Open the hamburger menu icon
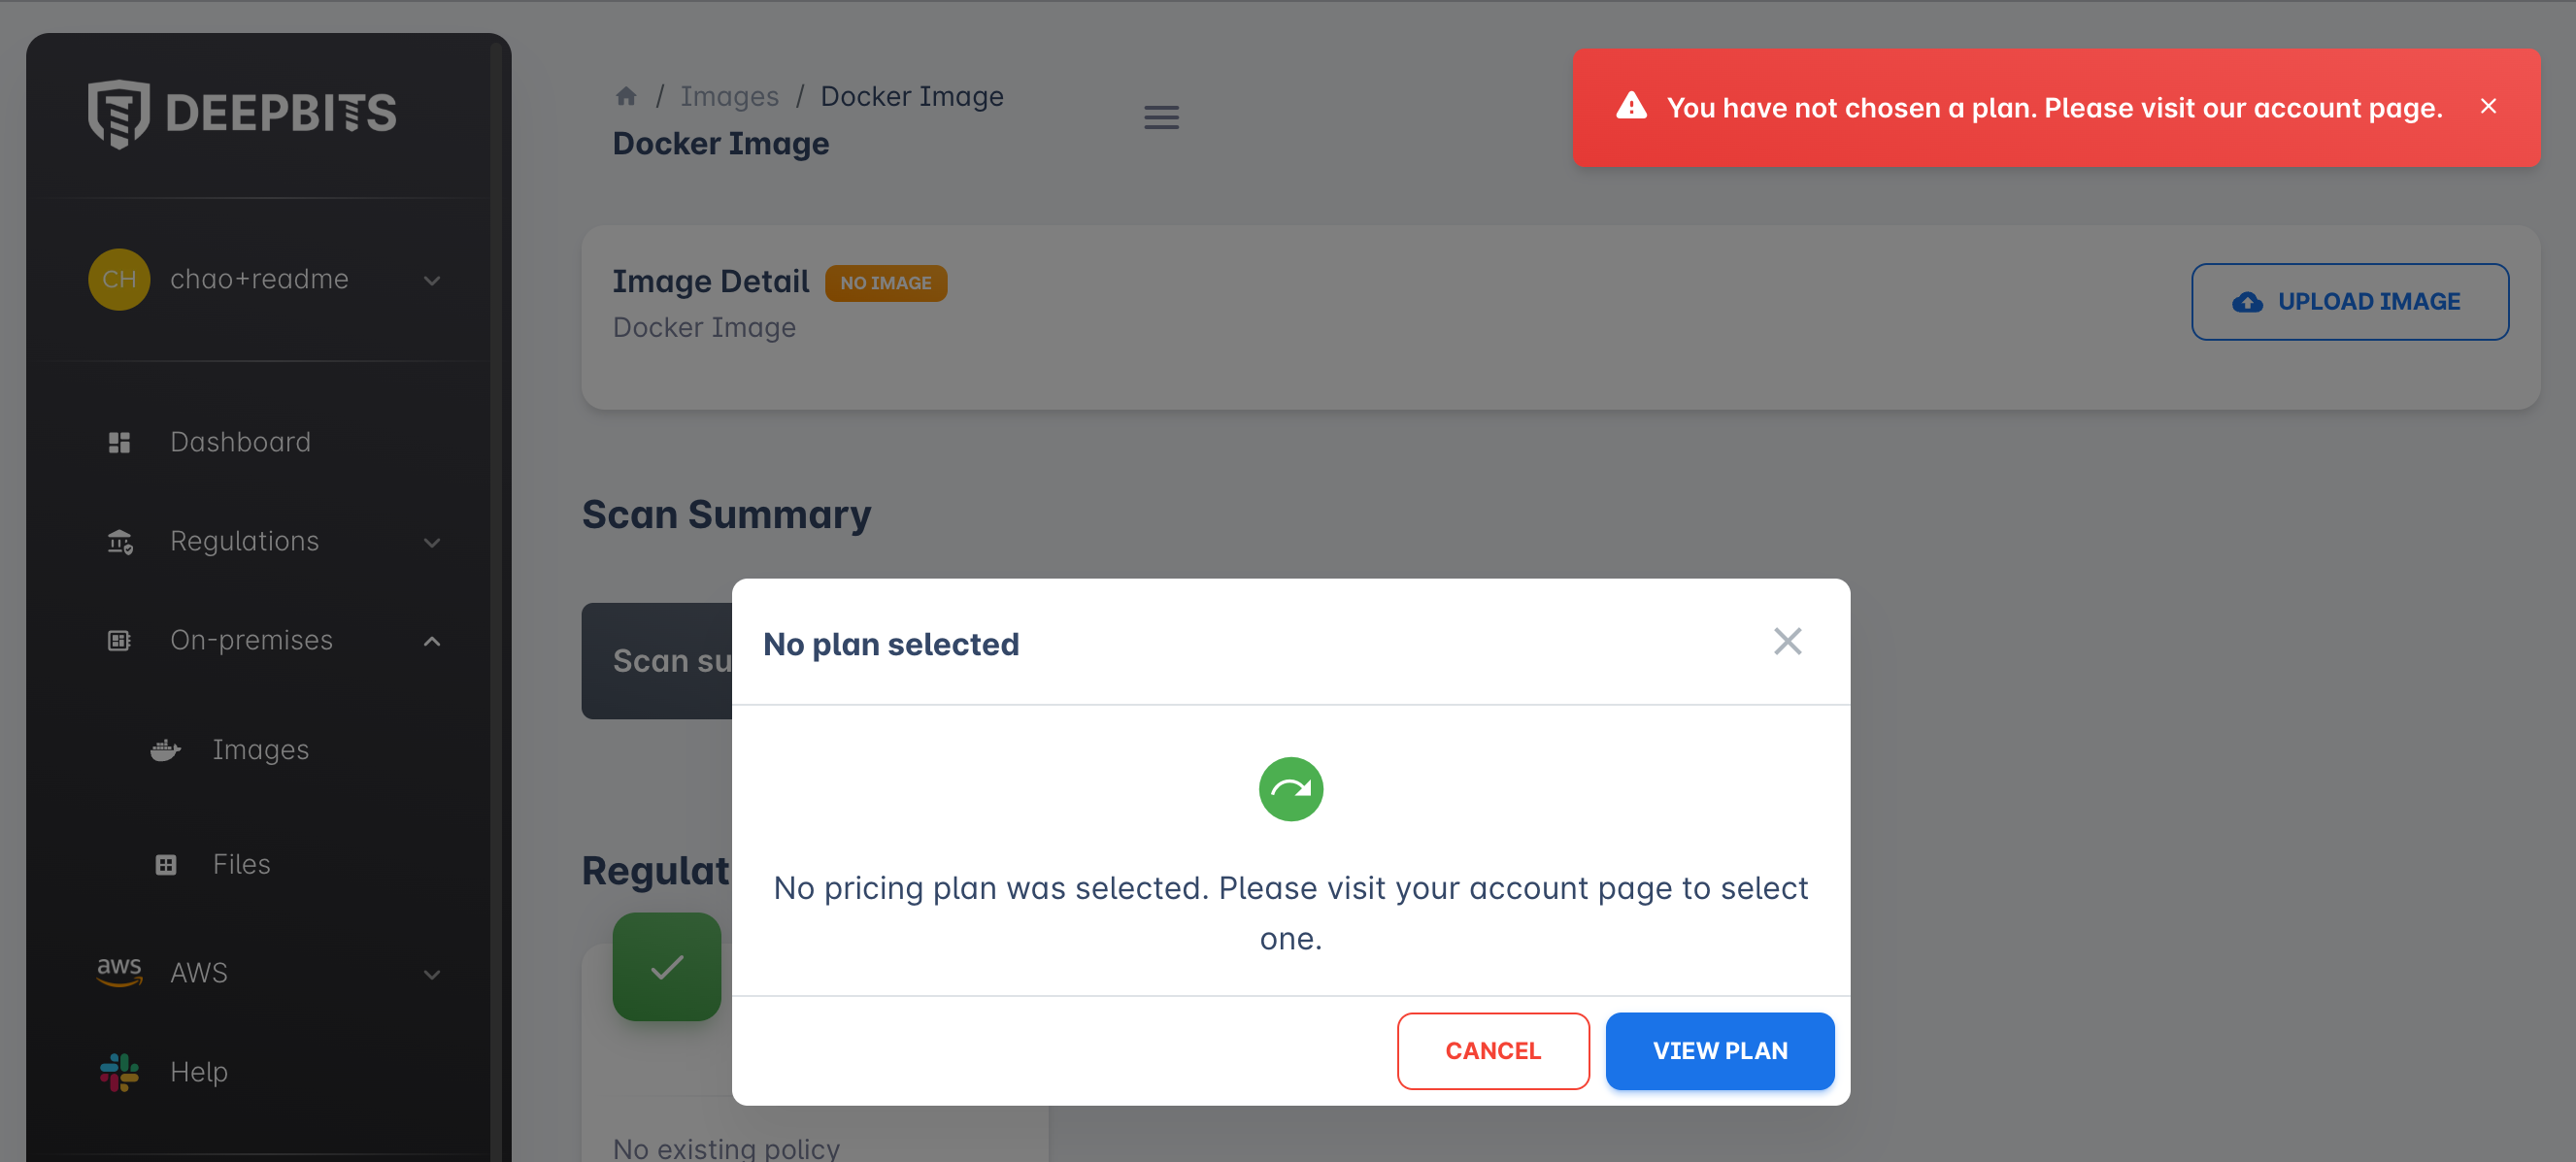The image size is (2576, 1162). coord(1161,118)
